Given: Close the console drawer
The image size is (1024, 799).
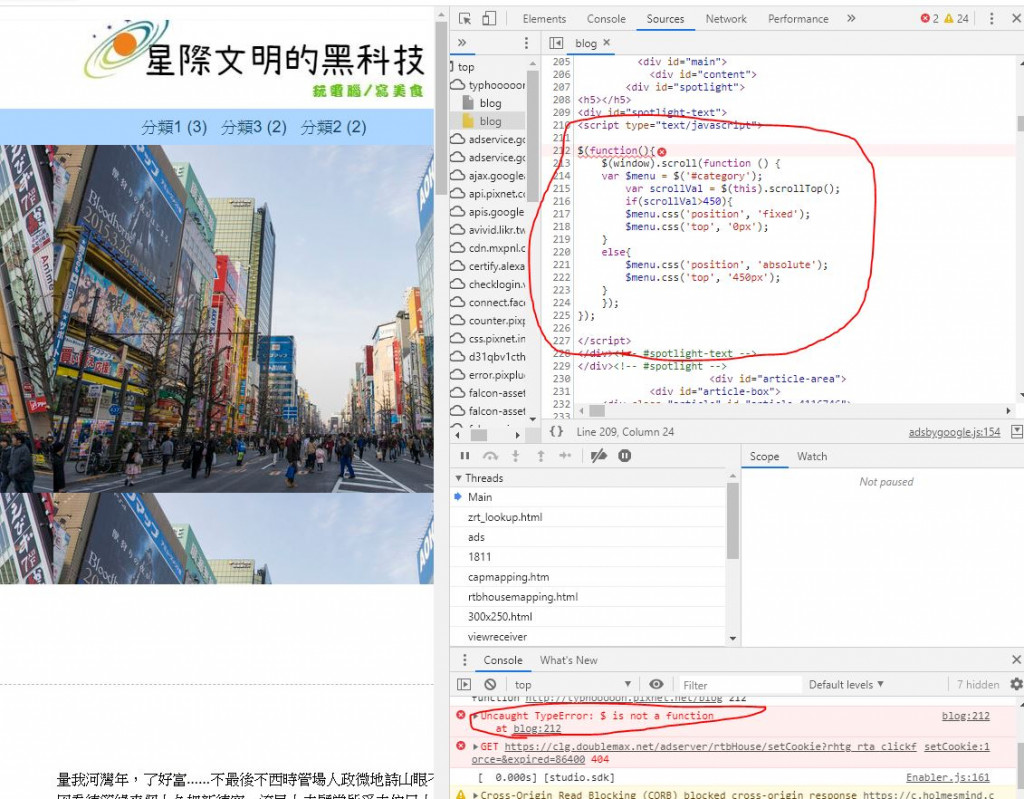Looking at the screenshot, I should pyautogui.click(x=1016, y=660).
